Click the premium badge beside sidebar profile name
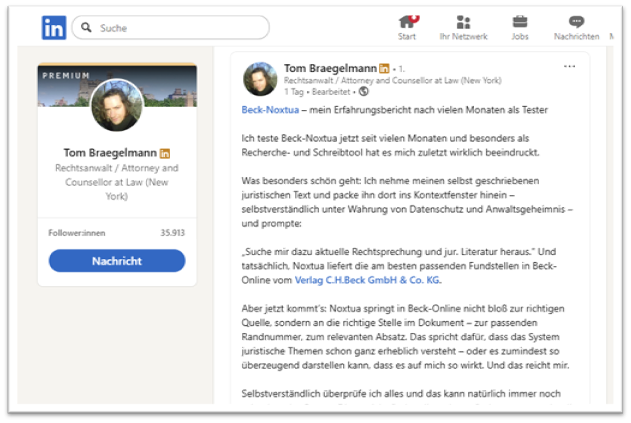Viewport: 631px width, 423px height. tap(165, 153)
